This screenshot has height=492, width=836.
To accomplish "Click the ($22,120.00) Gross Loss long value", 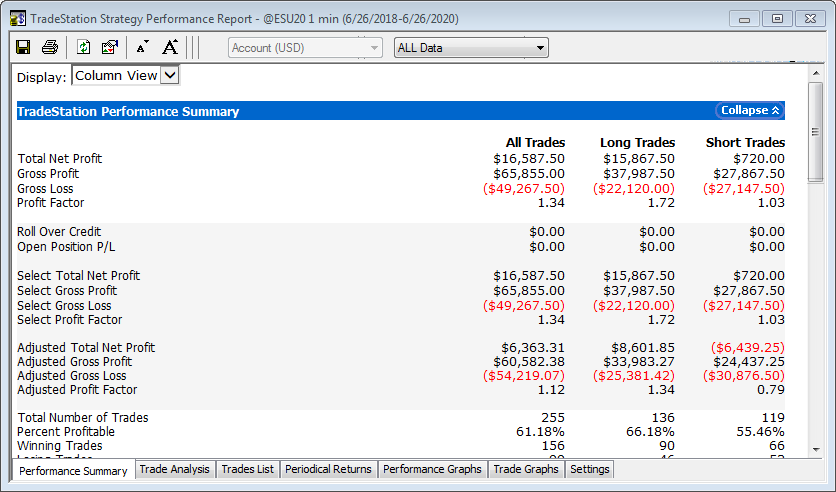I will tap(634, 189).
